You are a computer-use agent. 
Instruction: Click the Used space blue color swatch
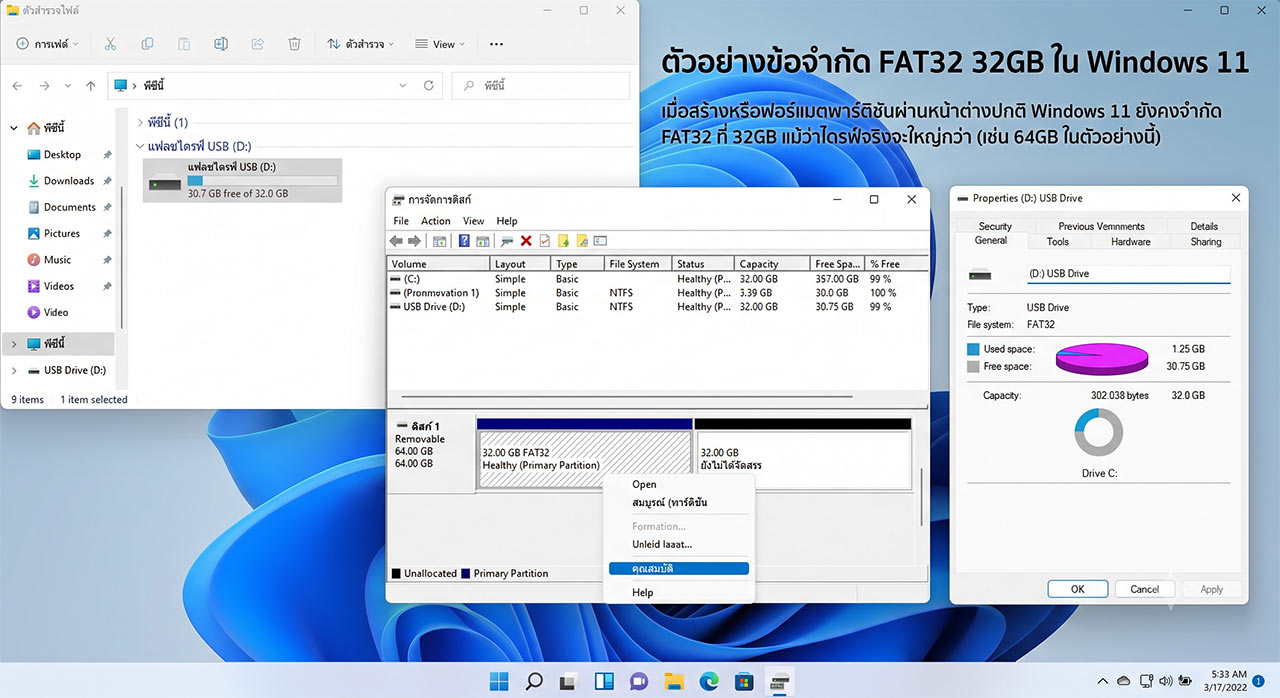tap(974, 350)
